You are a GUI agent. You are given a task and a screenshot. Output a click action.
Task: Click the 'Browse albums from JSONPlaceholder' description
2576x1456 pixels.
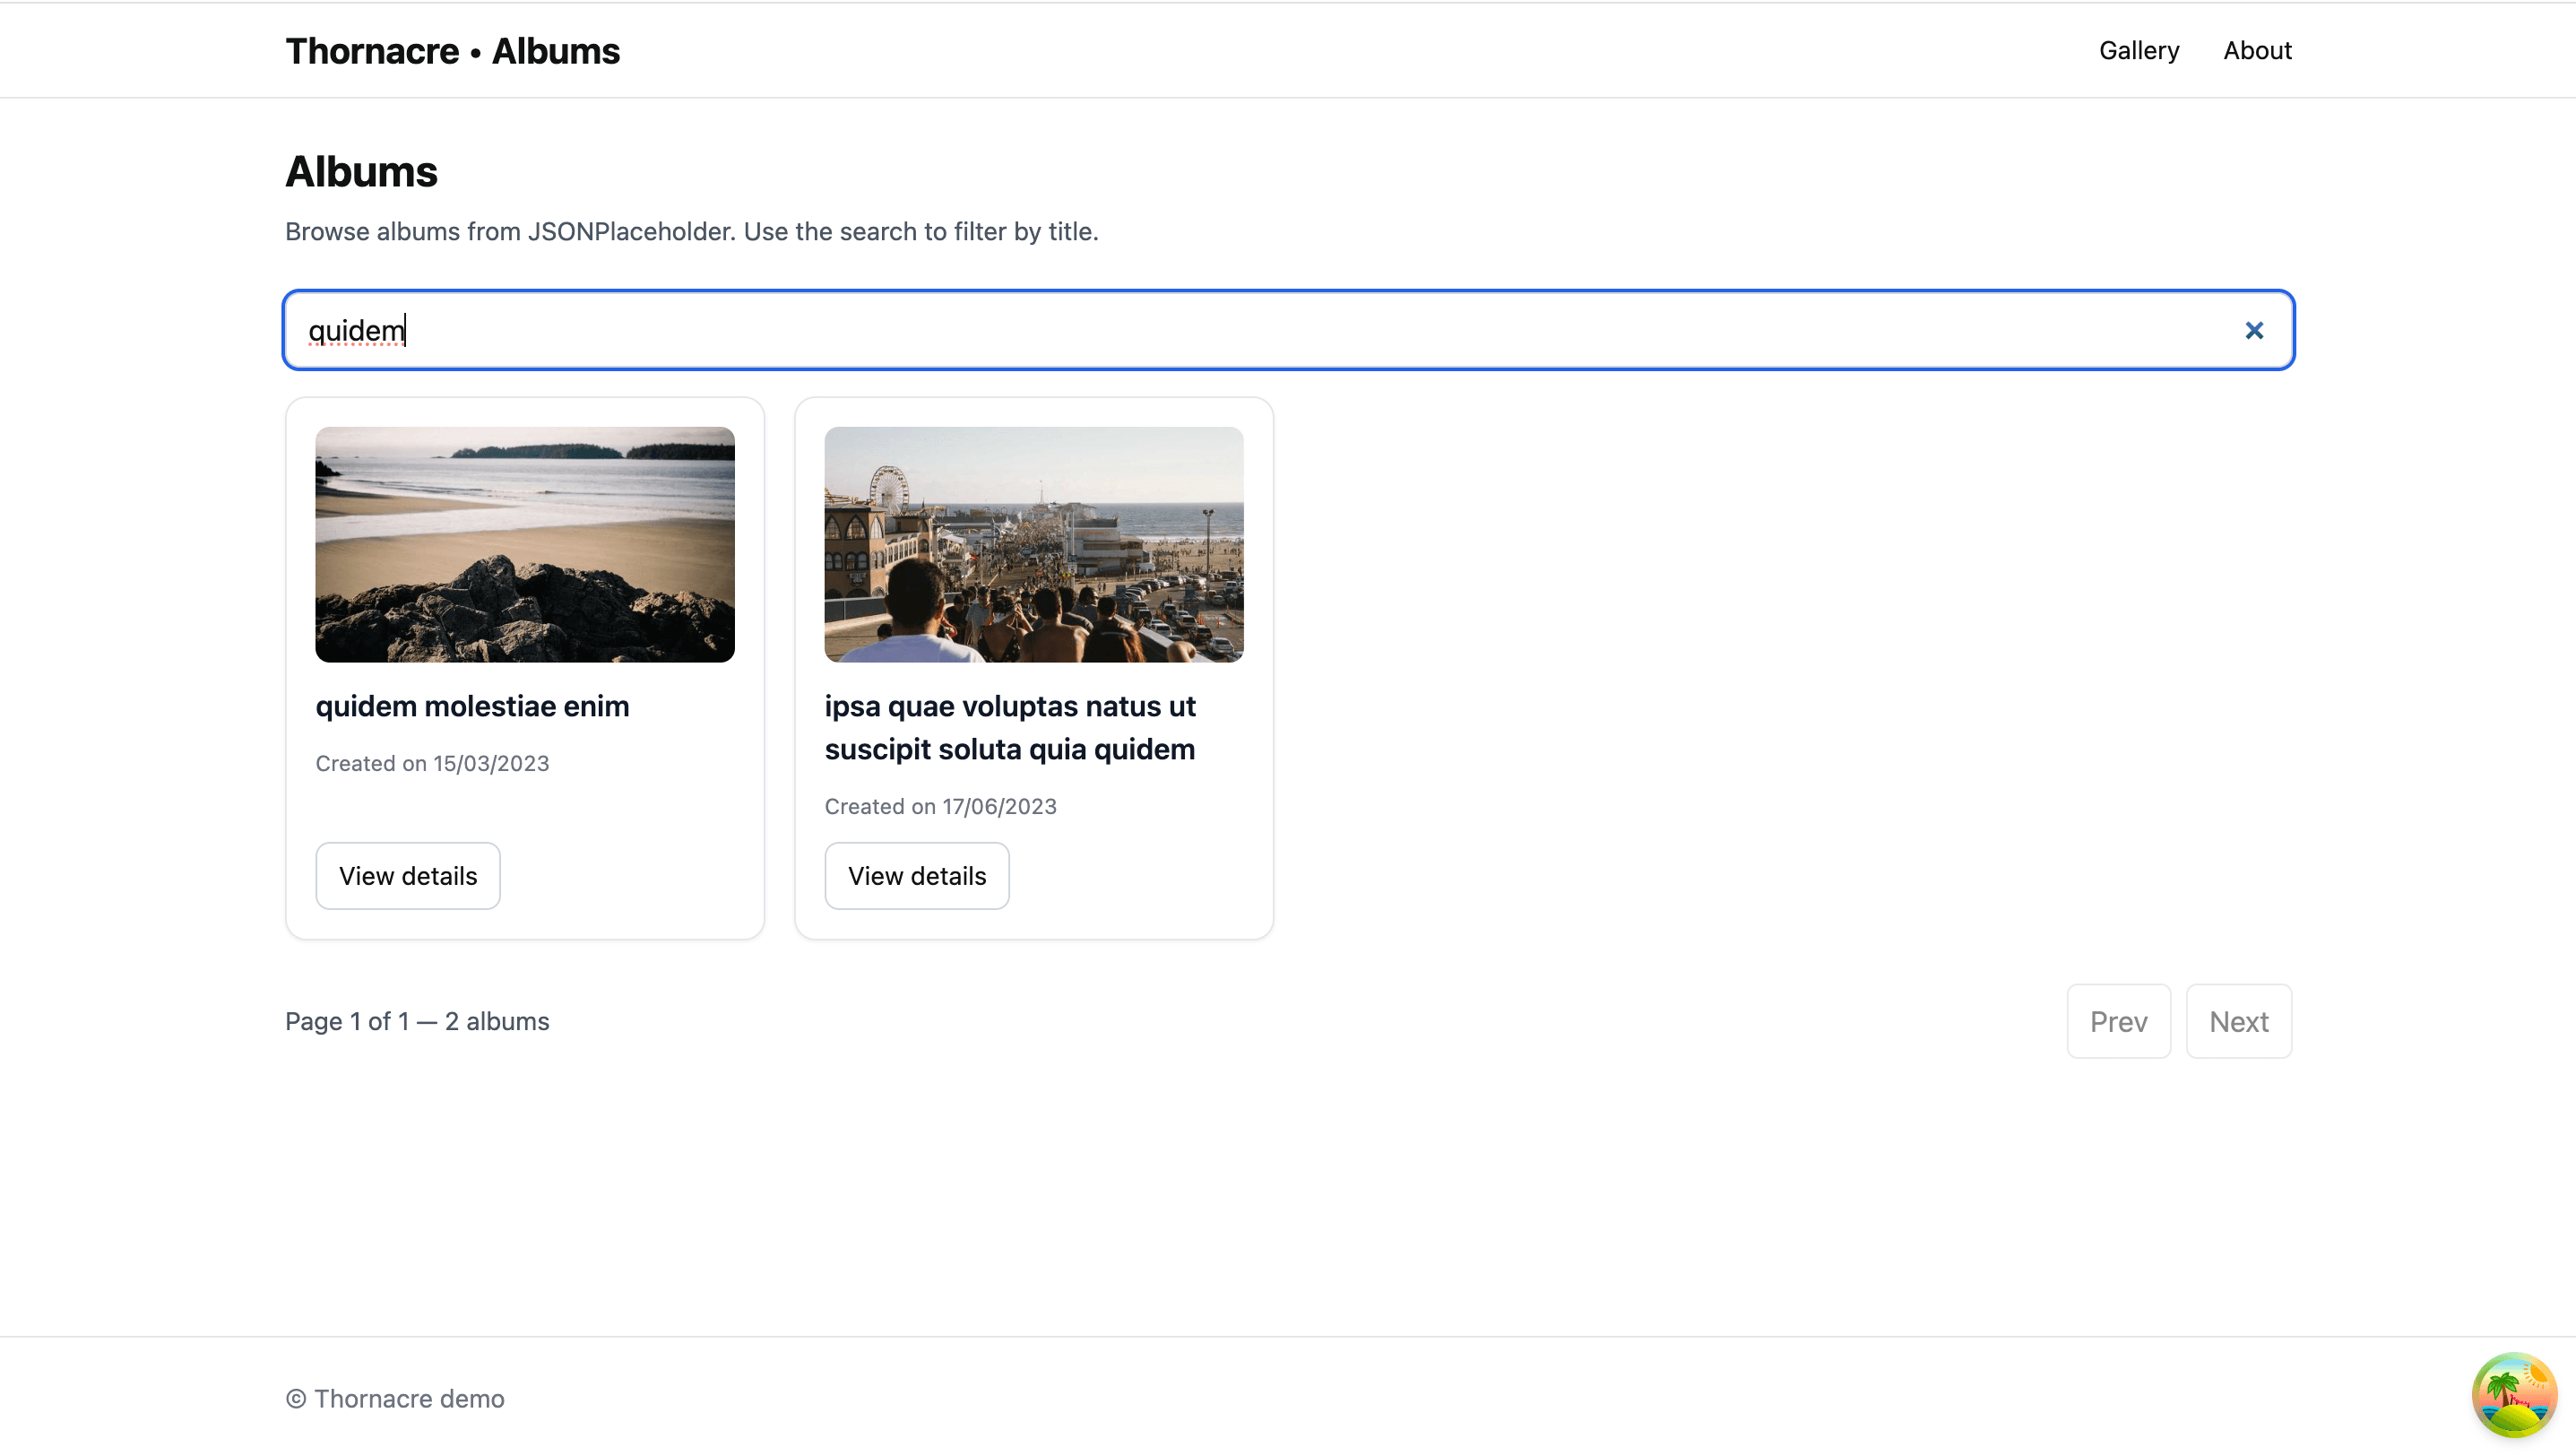(x=691, y=232)
